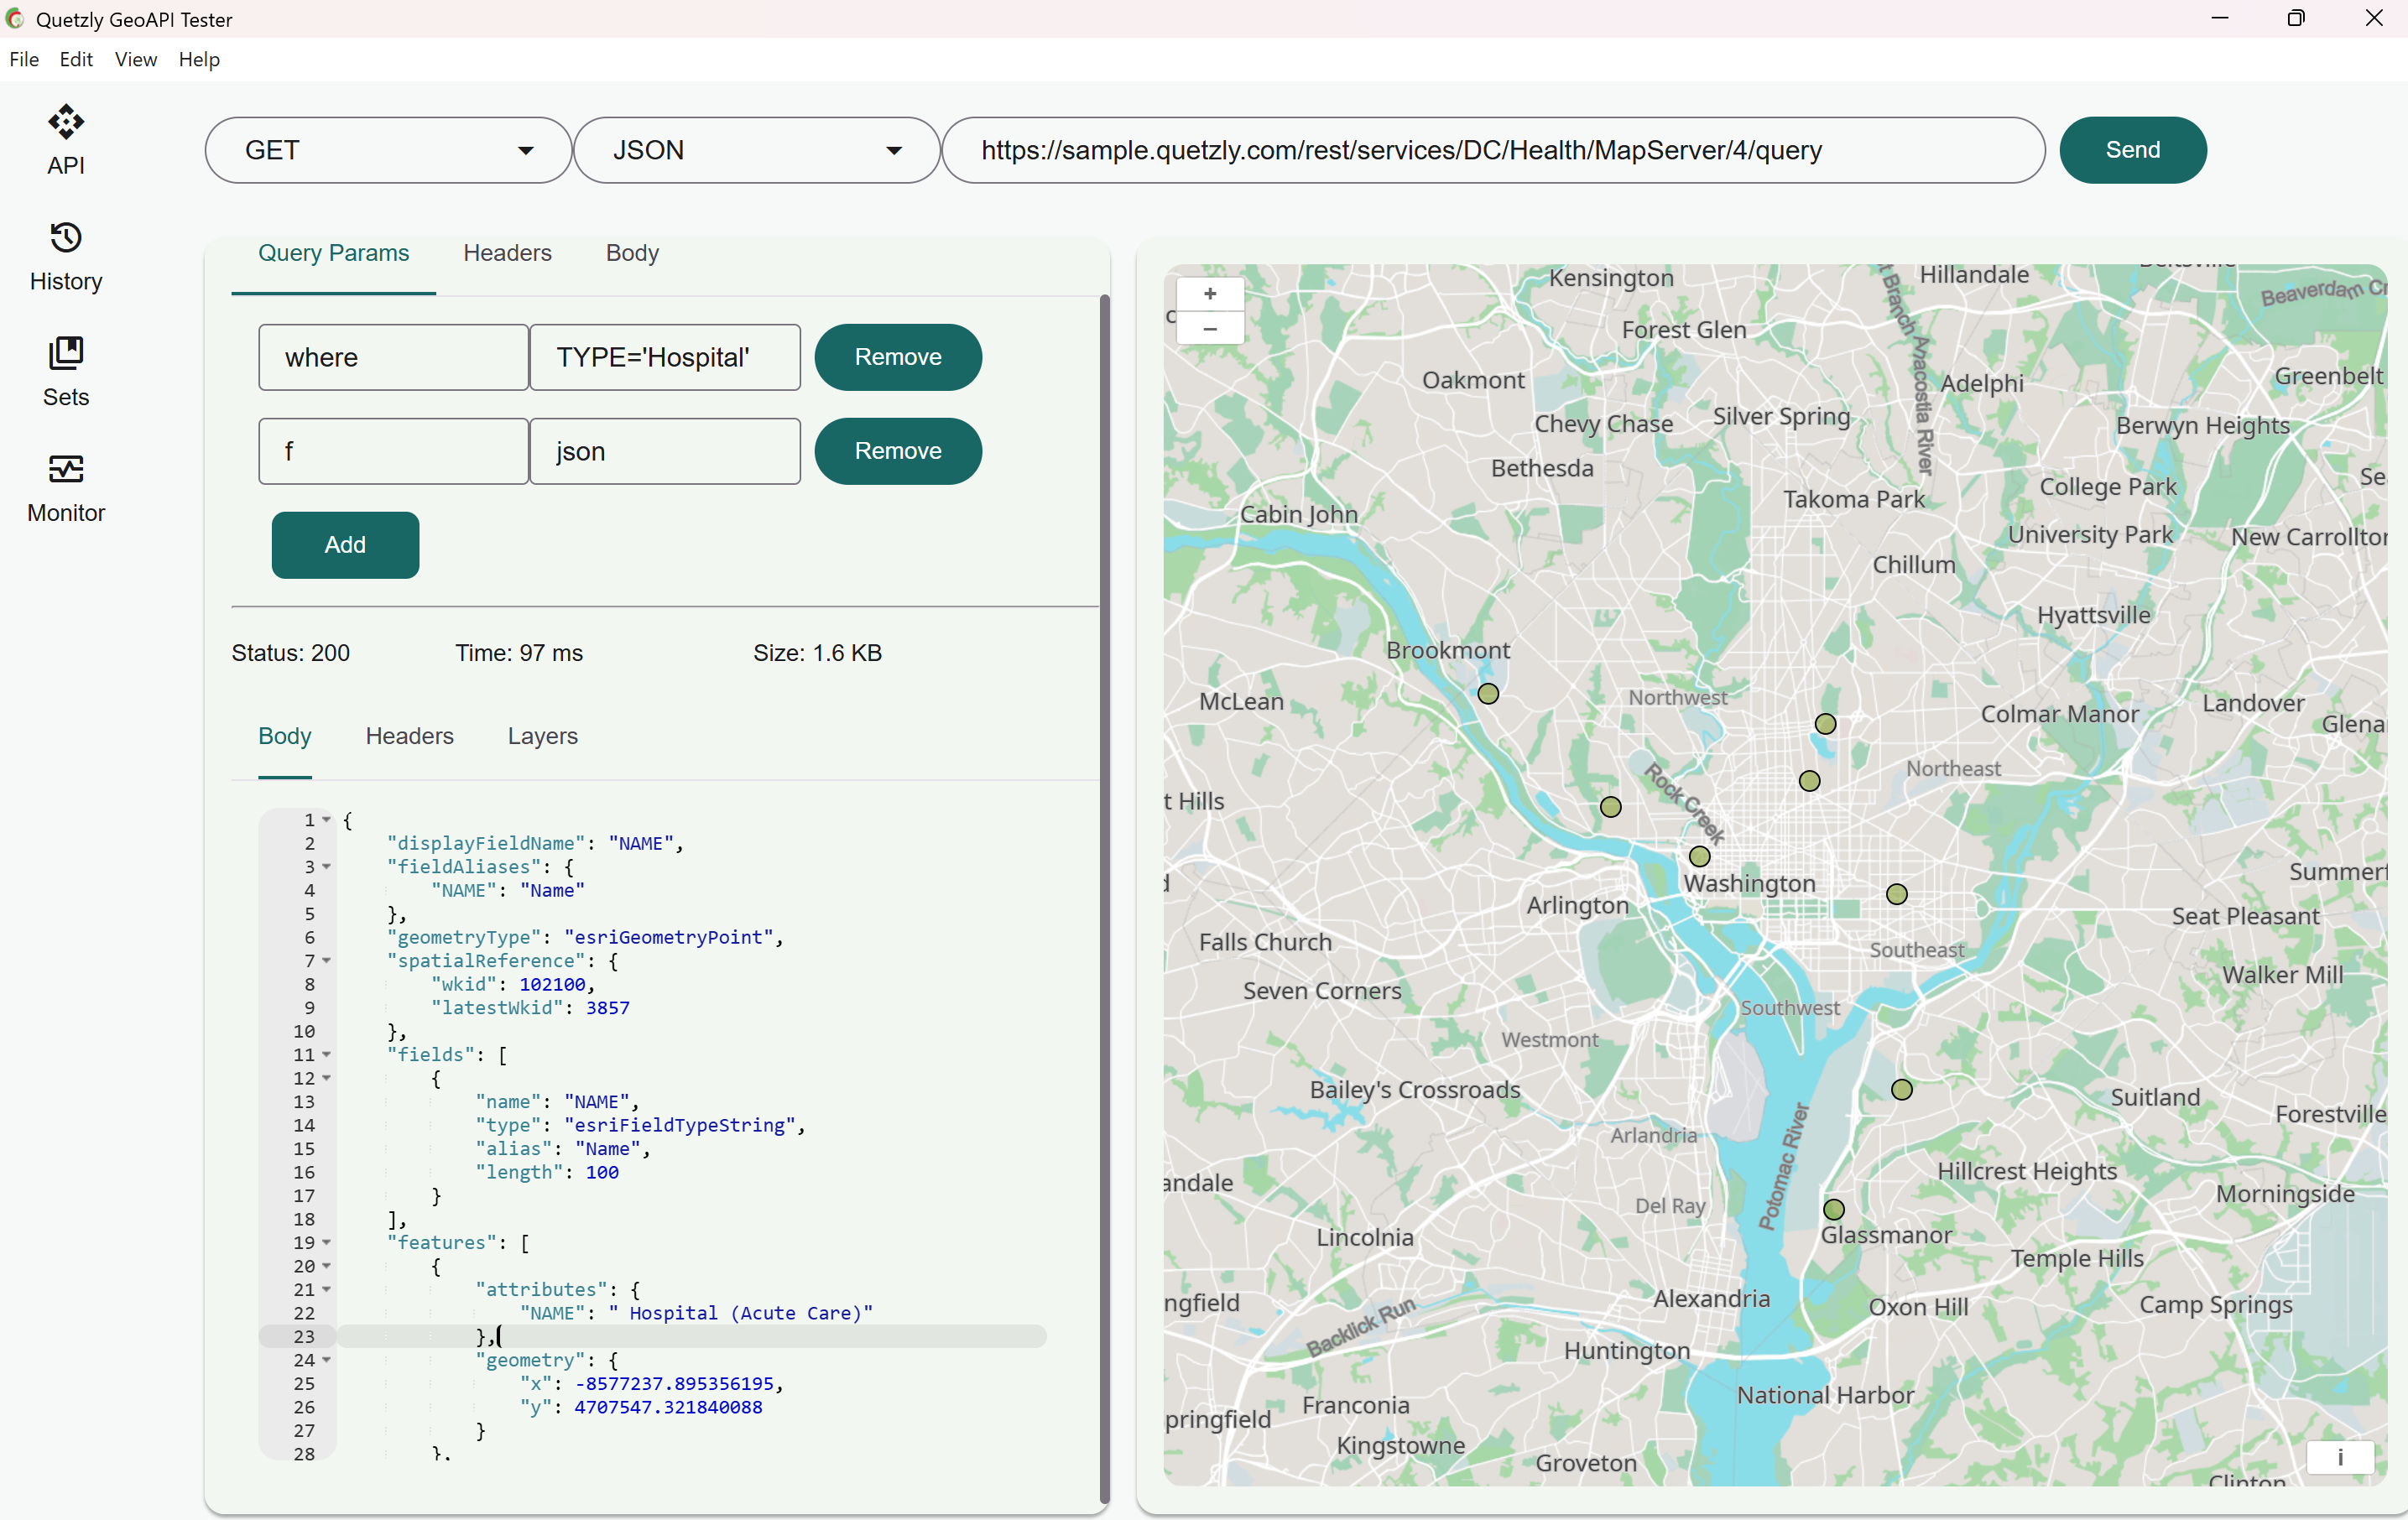
Task: Click the request URL input field
Action: 1490,150
